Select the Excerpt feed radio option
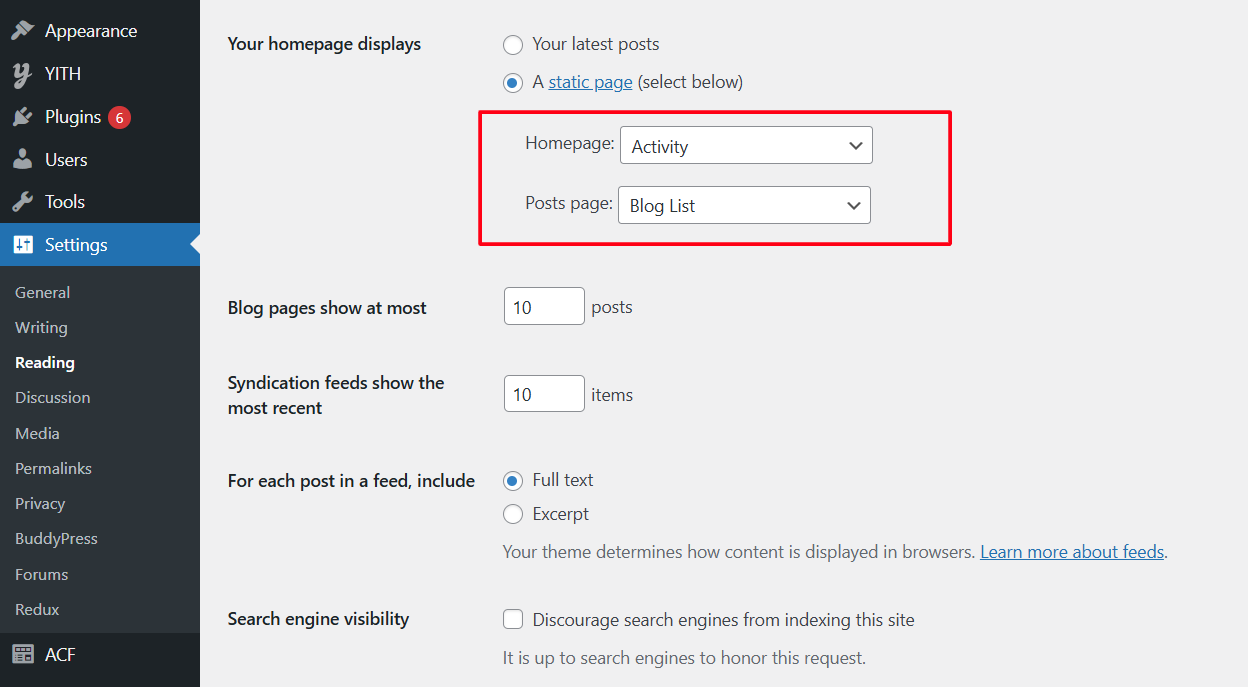 point(513,515)
